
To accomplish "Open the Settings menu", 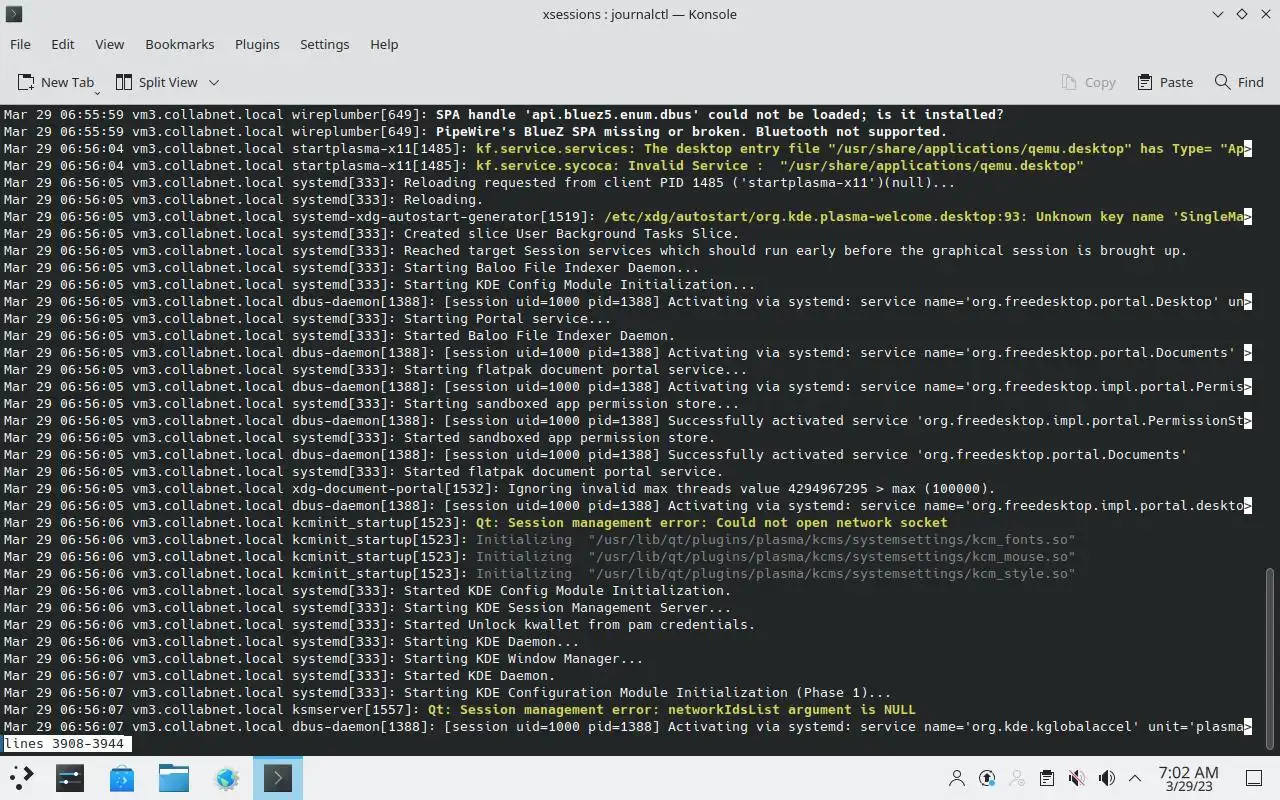I will [325, 44].
